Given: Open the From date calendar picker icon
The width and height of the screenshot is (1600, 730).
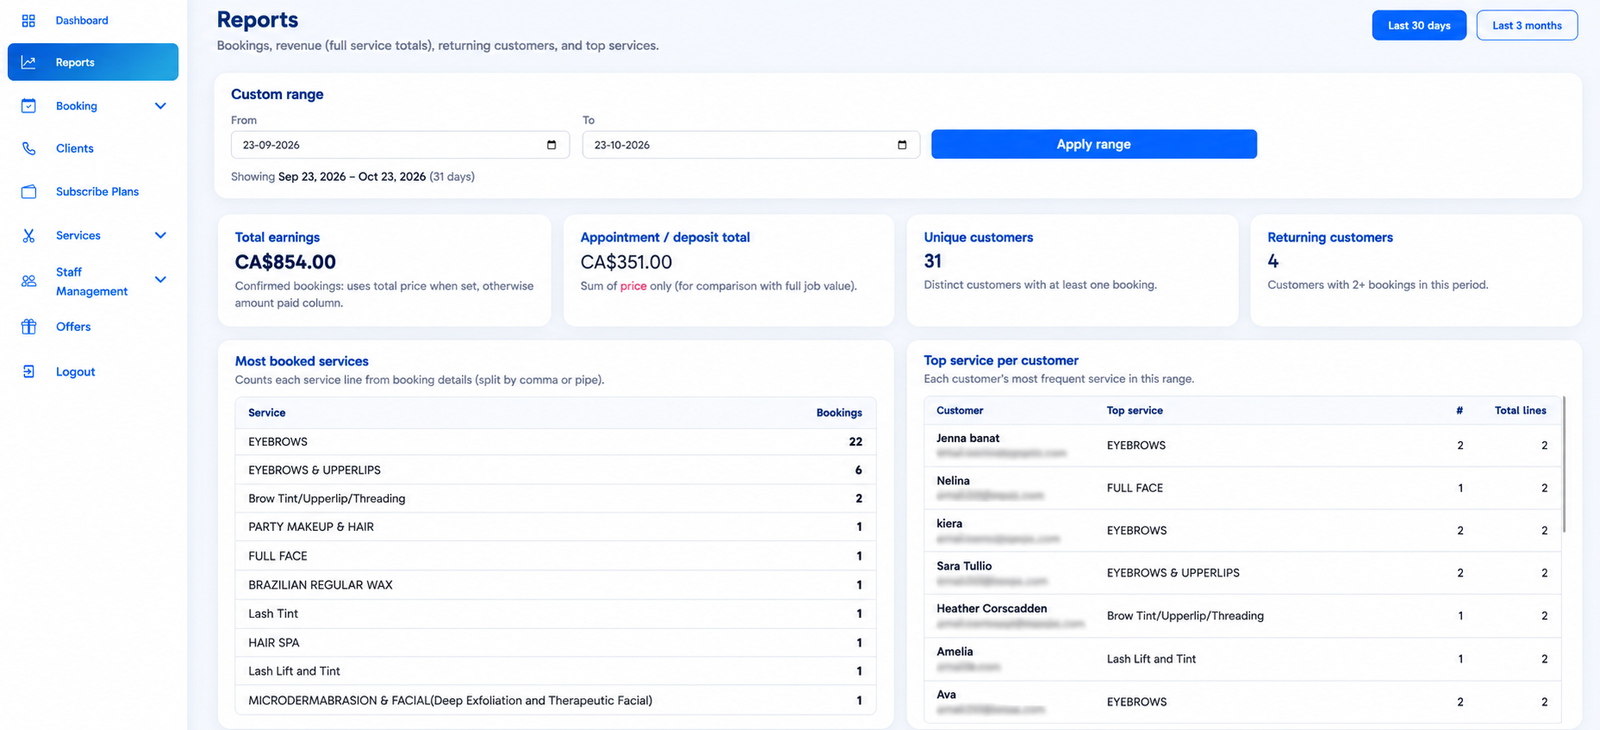Looking at the screenshot, I should coord(552,145).
